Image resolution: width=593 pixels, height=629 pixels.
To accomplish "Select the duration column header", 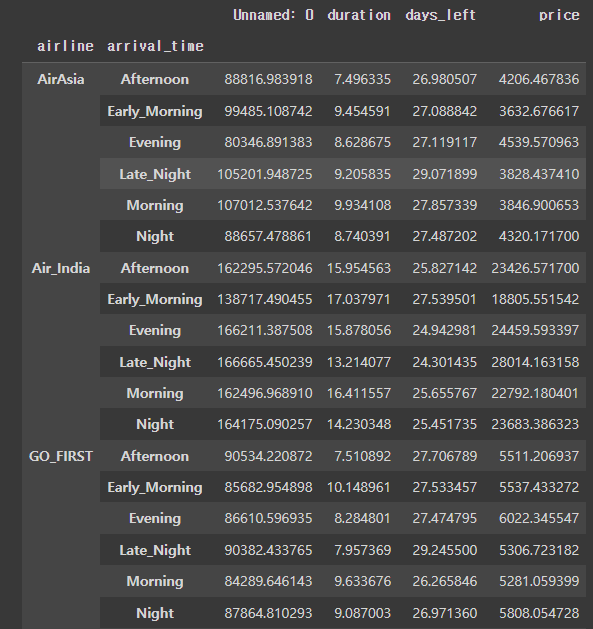I will (x=359, y=15).
